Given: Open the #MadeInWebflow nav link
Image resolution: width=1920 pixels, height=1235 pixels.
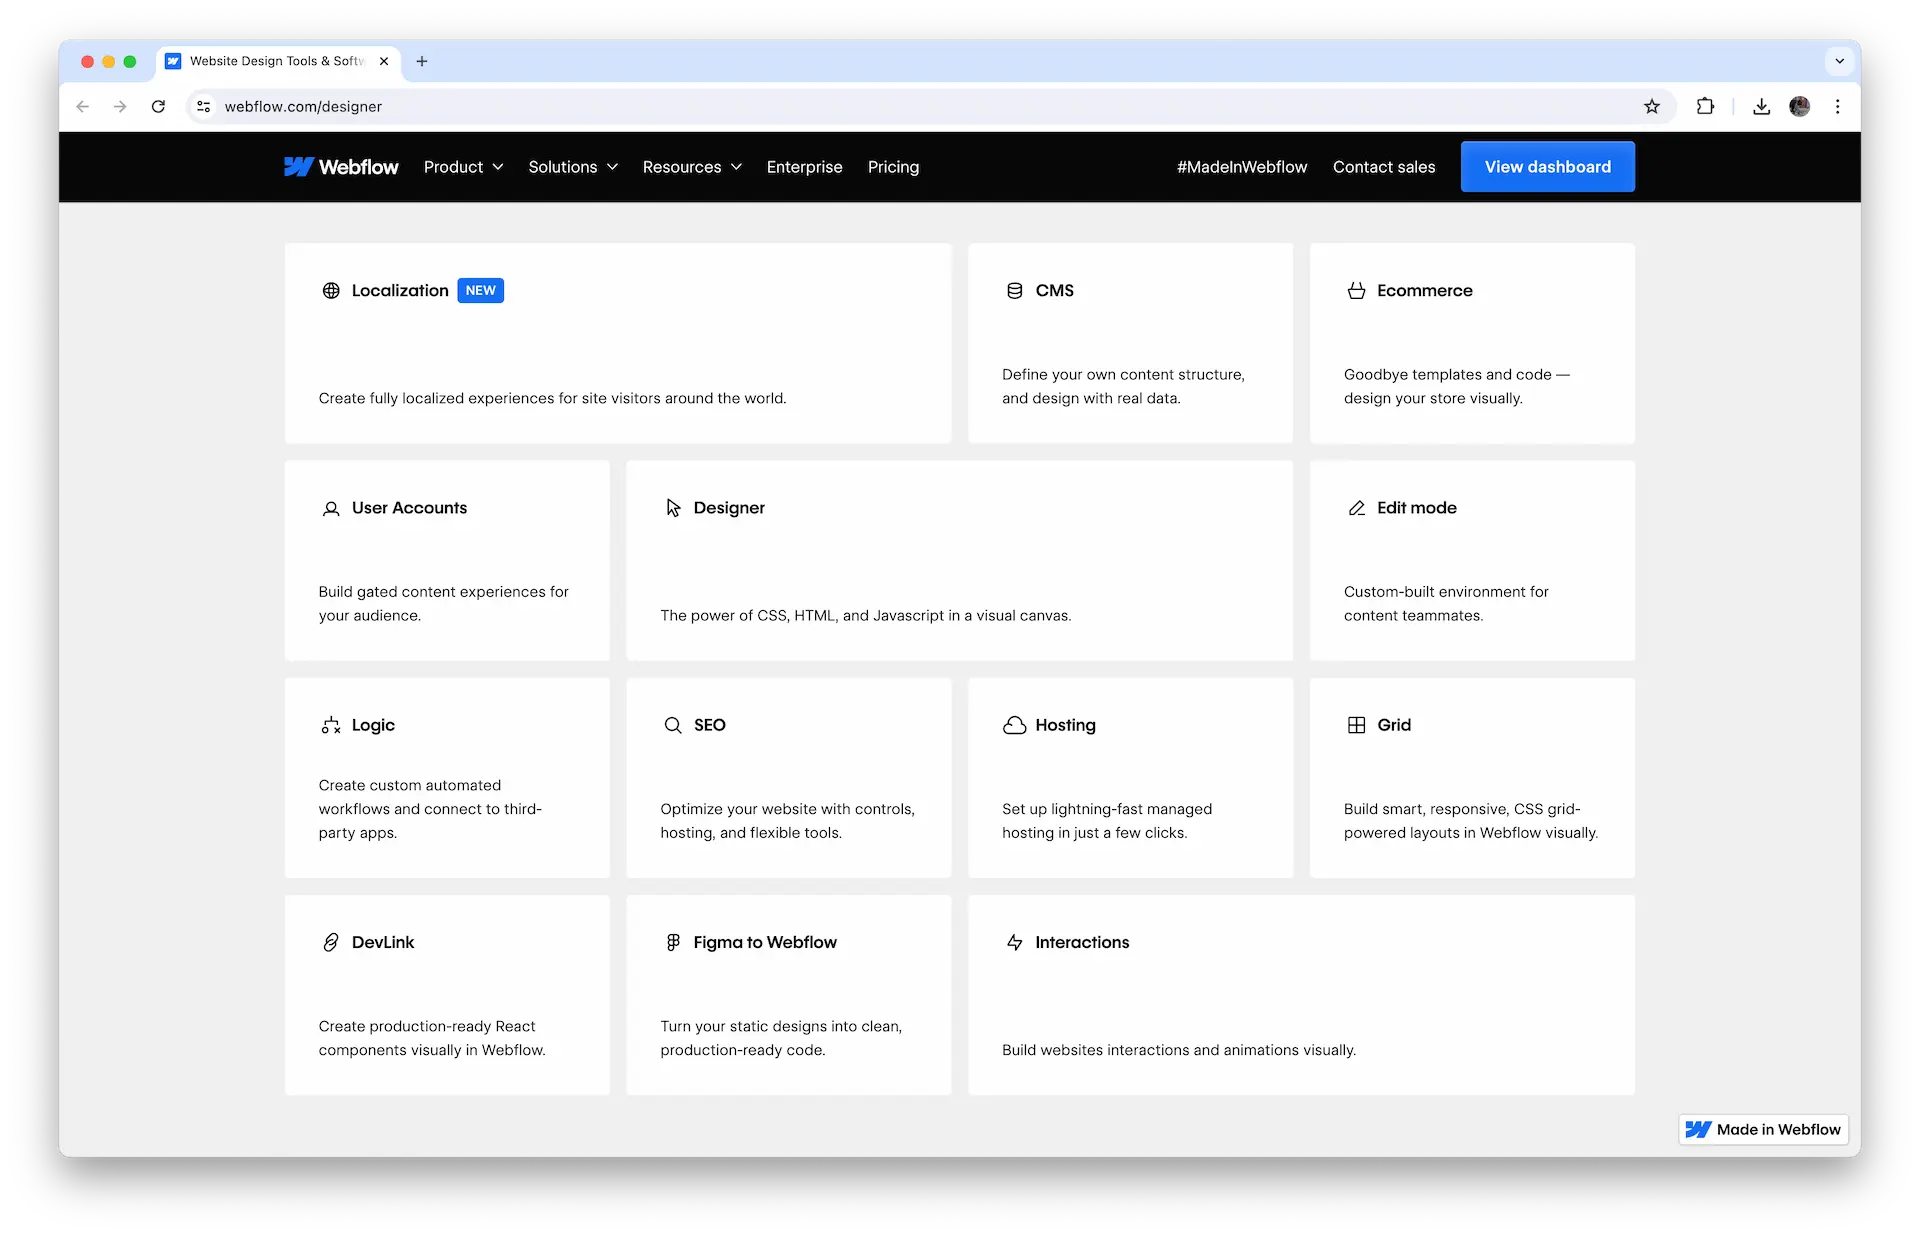Looking at the screenshot, I should pyautogui.click(x=1242, y=167).
